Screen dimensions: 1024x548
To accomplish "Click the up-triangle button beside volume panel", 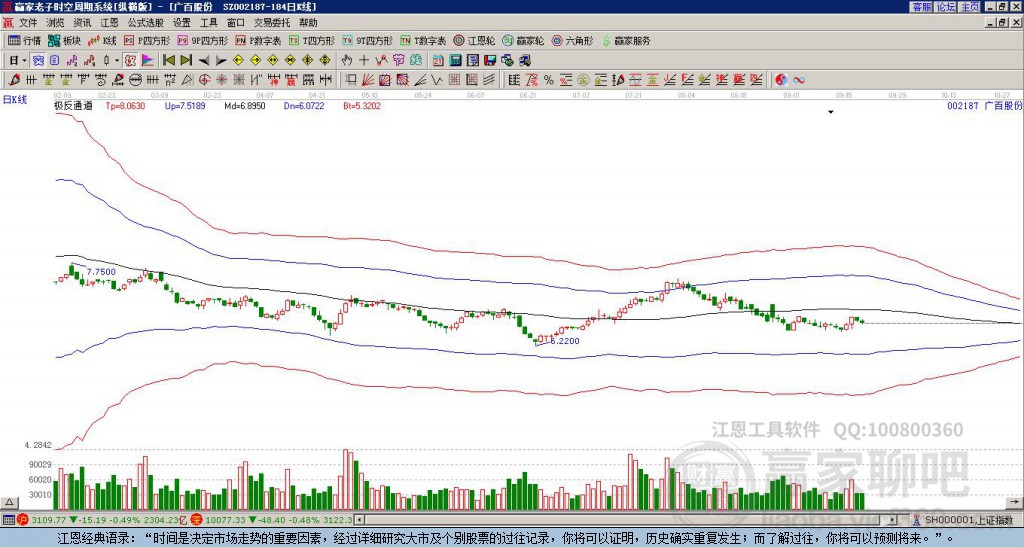I will point(10,502).
